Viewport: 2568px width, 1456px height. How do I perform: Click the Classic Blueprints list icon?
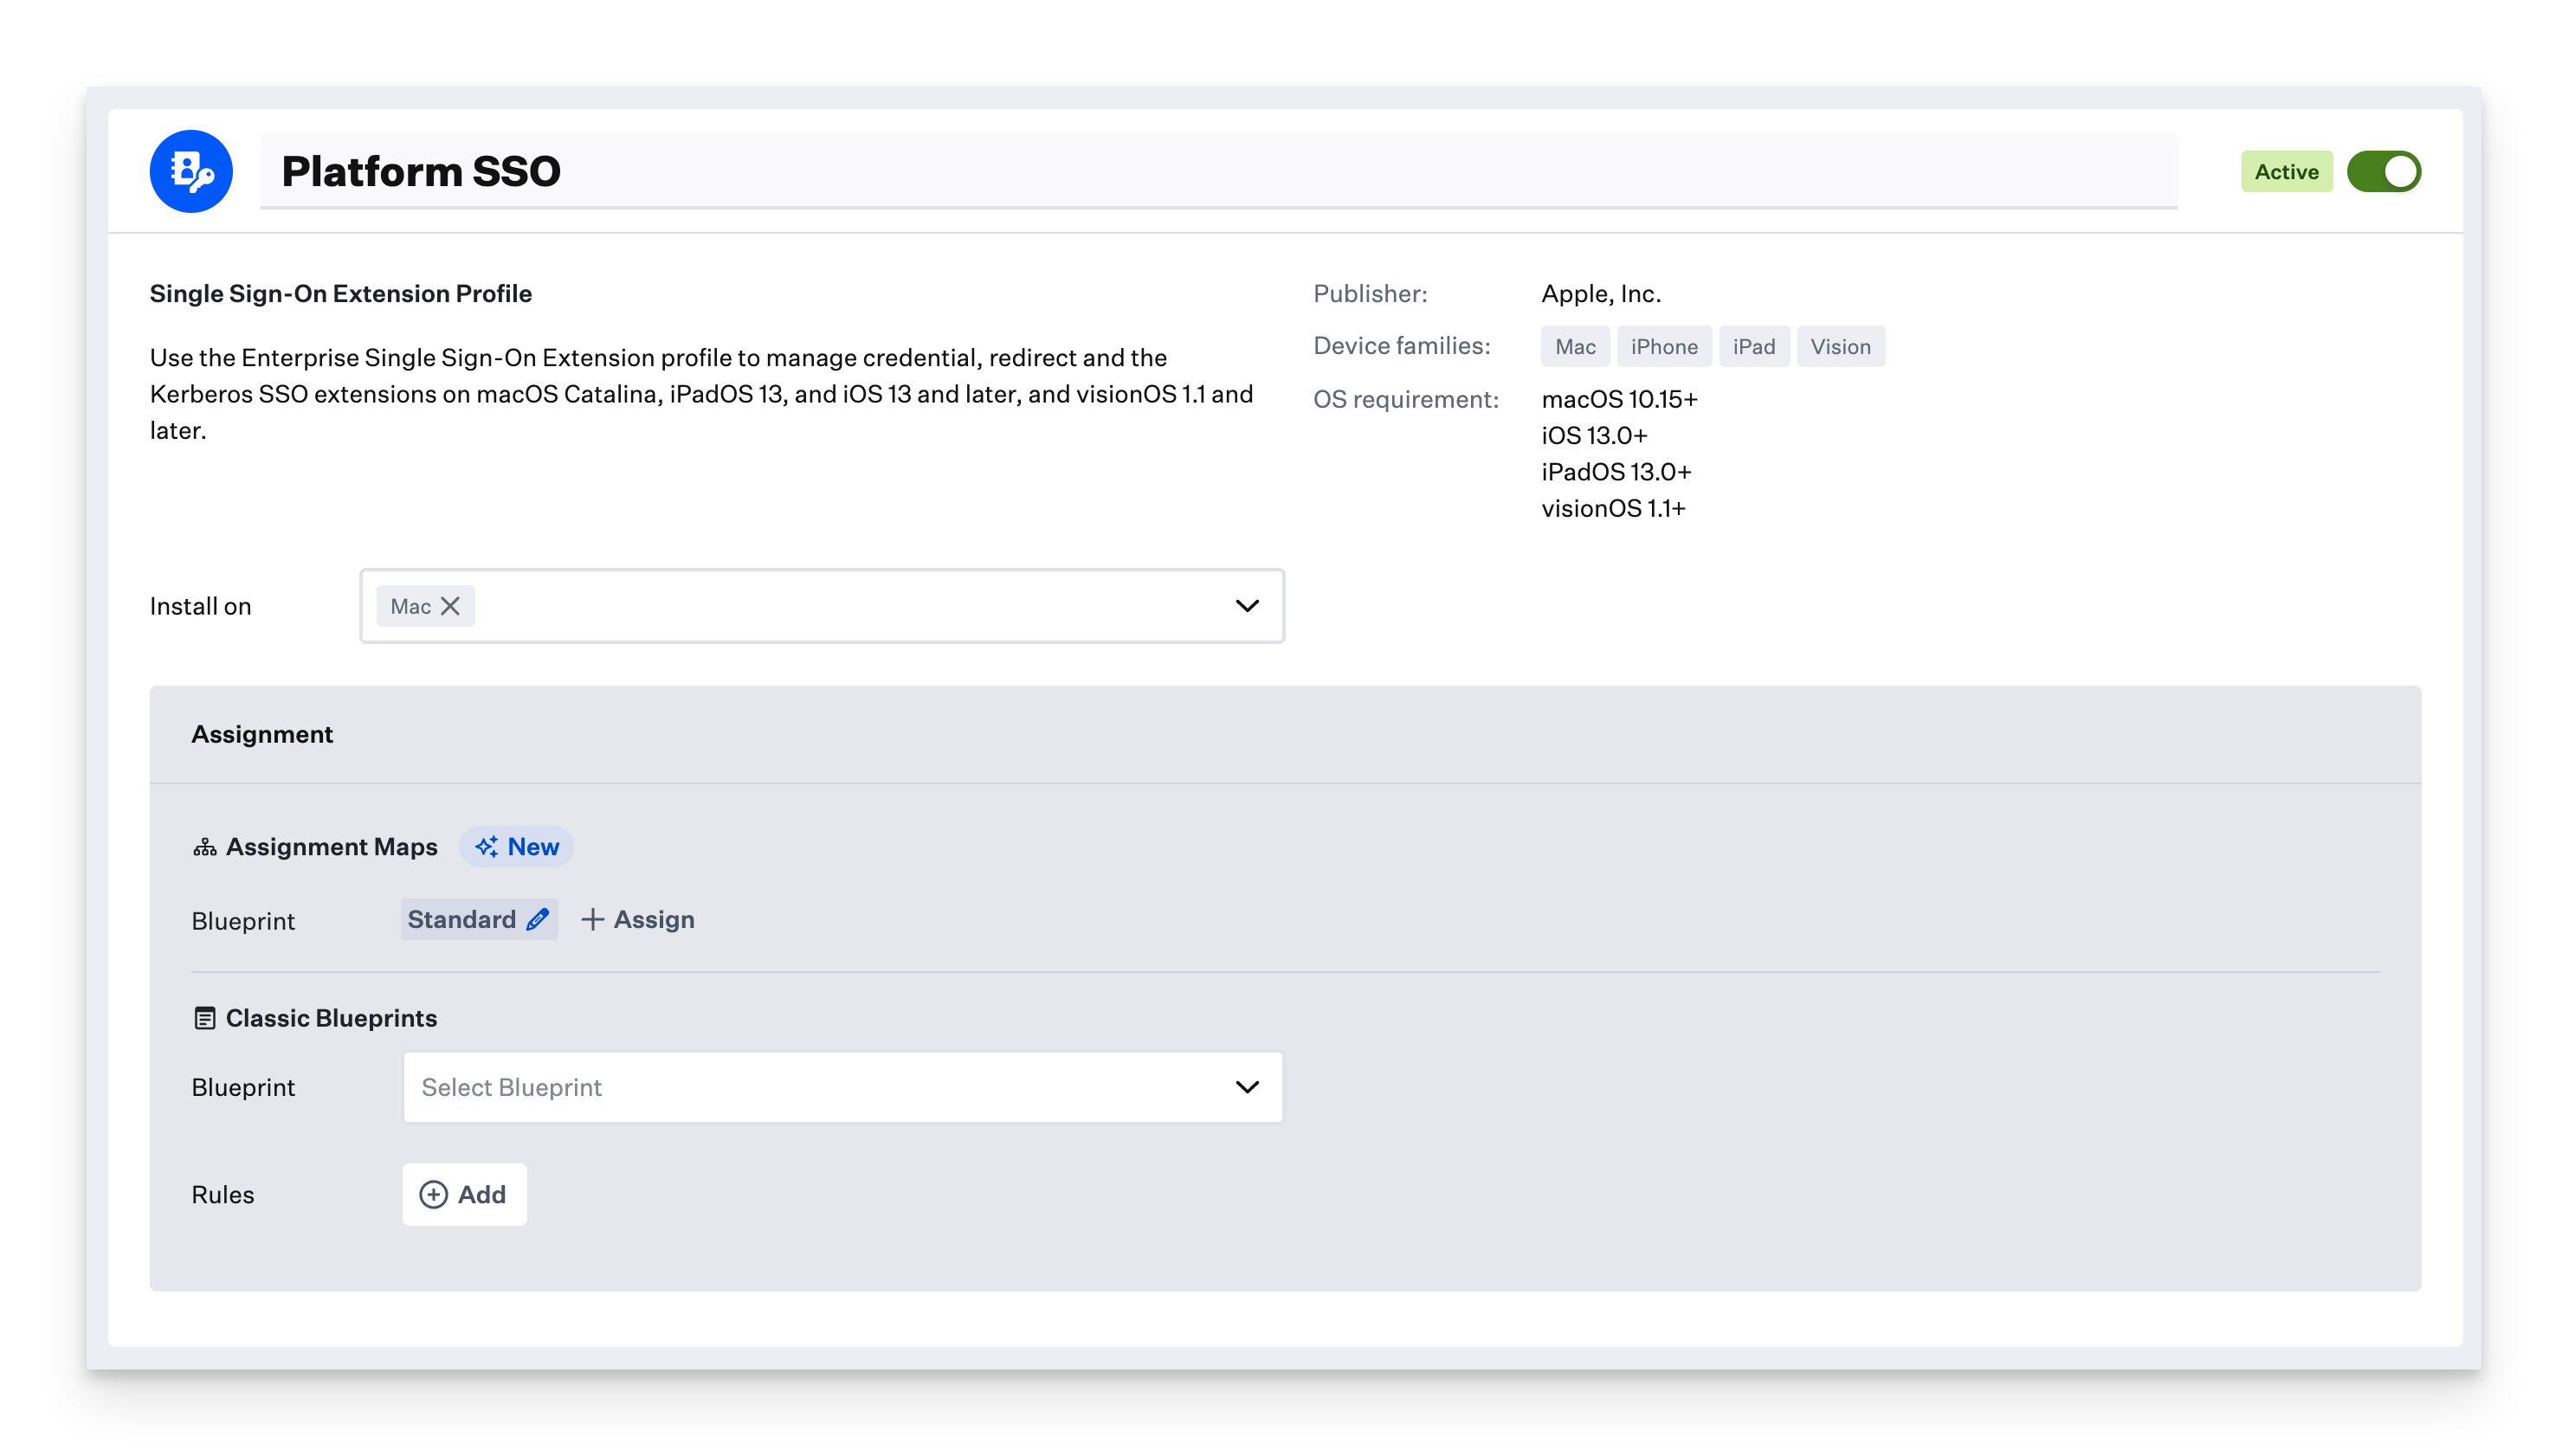(x=204, y=1018)
